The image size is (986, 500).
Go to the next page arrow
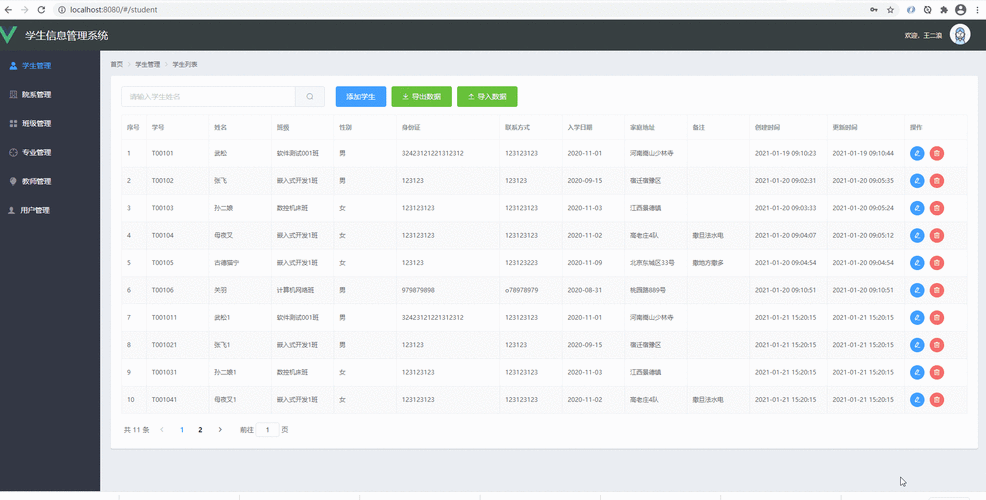(x=219, y=430)
